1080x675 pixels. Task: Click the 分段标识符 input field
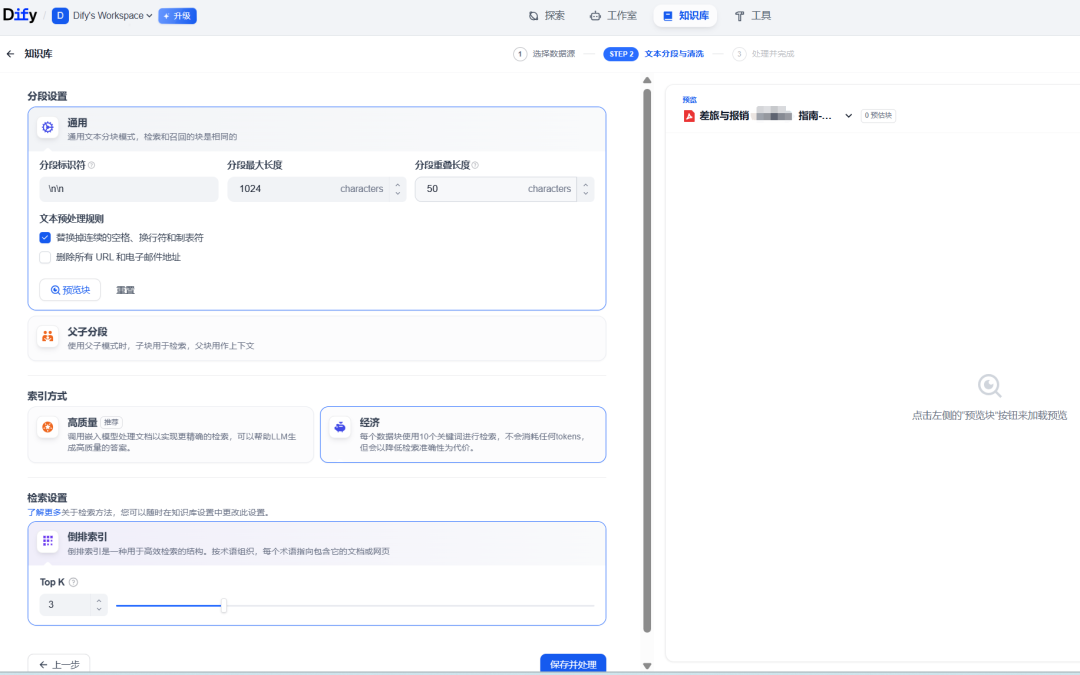(129, 189)
